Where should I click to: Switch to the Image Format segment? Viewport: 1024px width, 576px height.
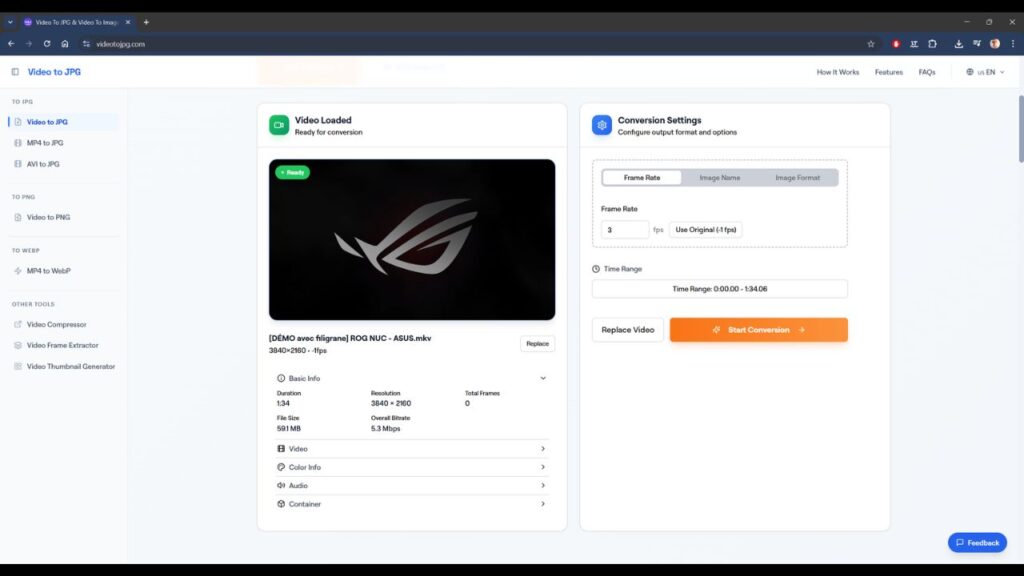coord(797,177)
